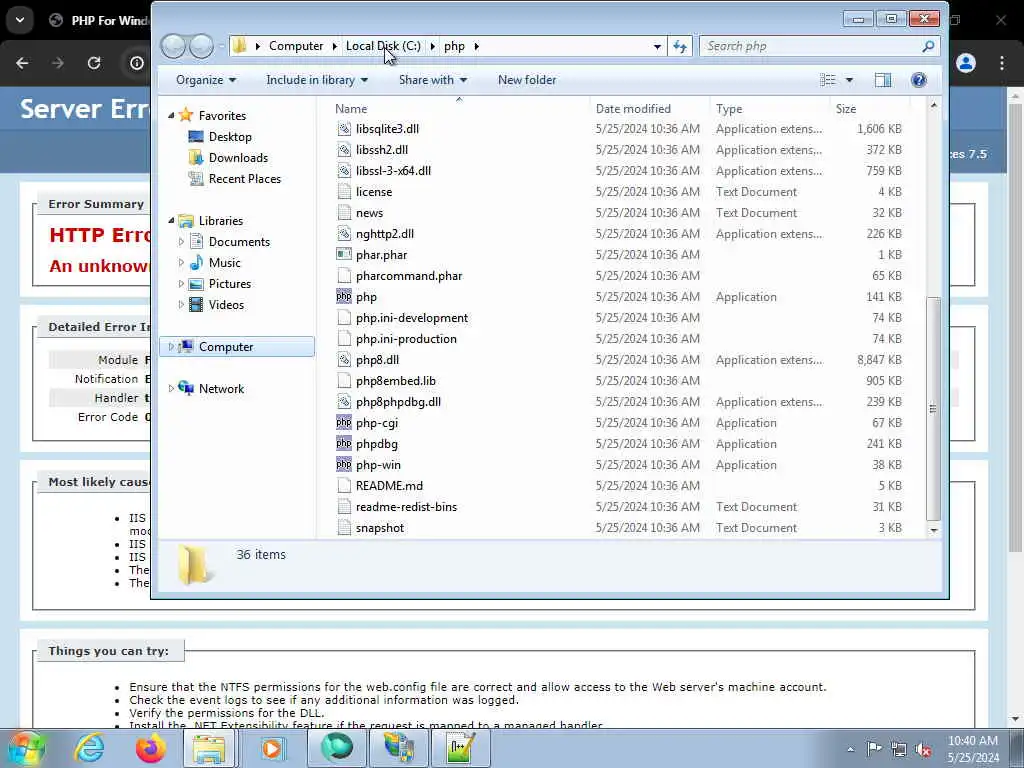Expand the Documents library tree node
Screen dimensions: 1024x768
(x=181, y=242)
